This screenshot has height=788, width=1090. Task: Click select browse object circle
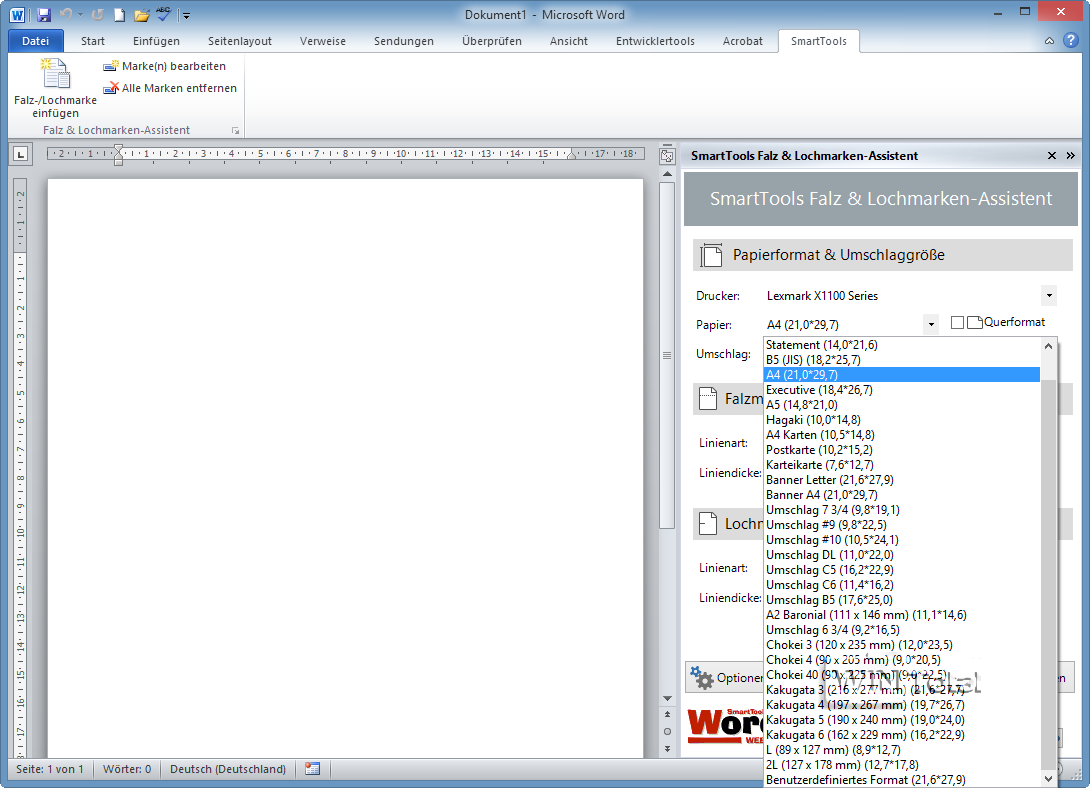[667, 731]
